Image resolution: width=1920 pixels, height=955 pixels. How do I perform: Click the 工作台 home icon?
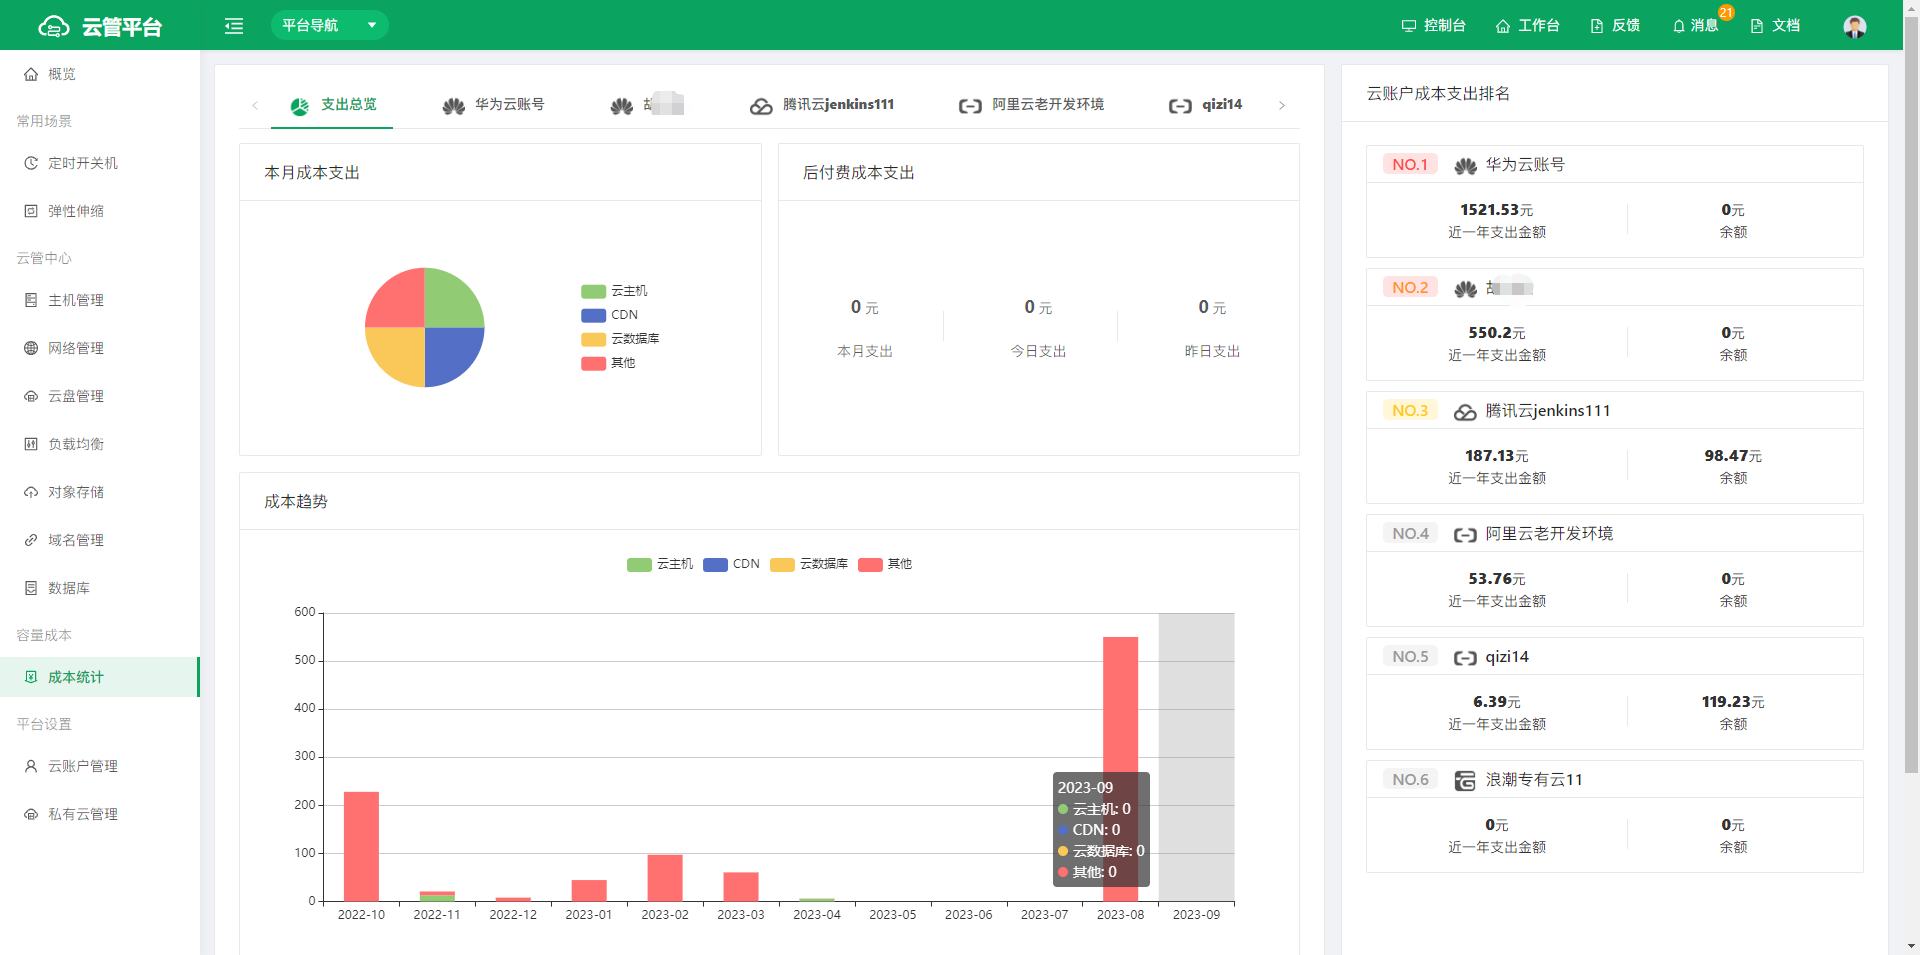(x=1502, y=26)
